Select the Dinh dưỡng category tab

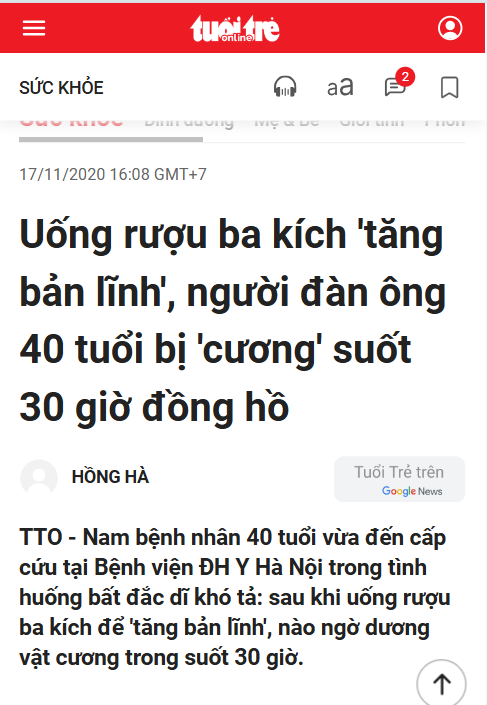tap(189, 123)
